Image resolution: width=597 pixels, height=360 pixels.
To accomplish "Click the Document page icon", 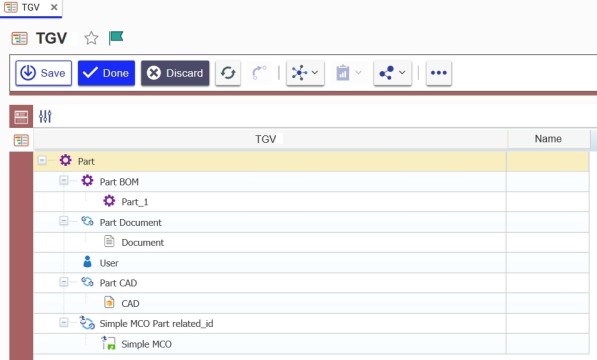I will (109, 241).
